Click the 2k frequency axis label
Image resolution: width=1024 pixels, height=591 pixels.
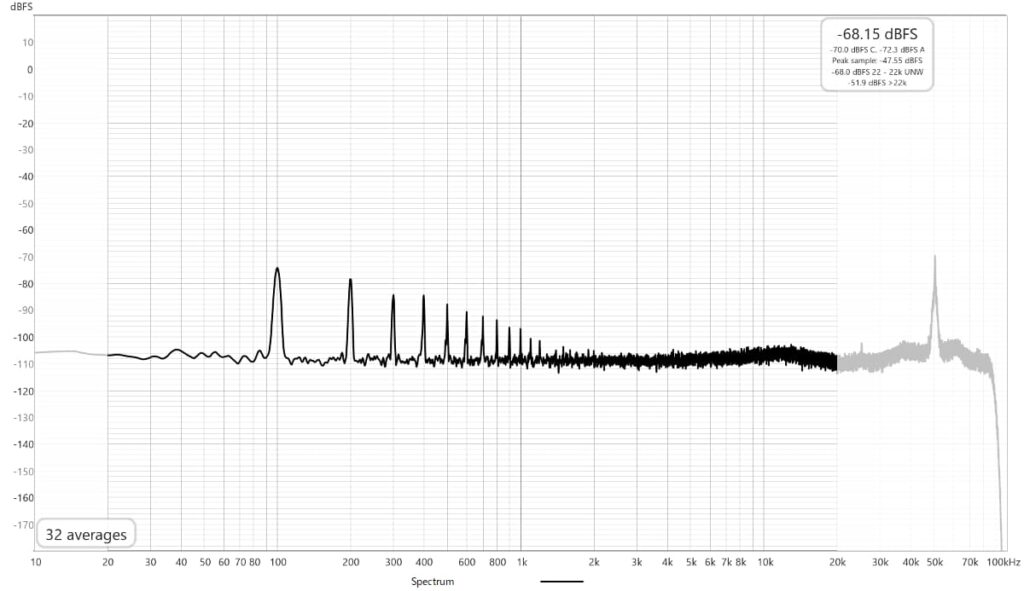594,563
